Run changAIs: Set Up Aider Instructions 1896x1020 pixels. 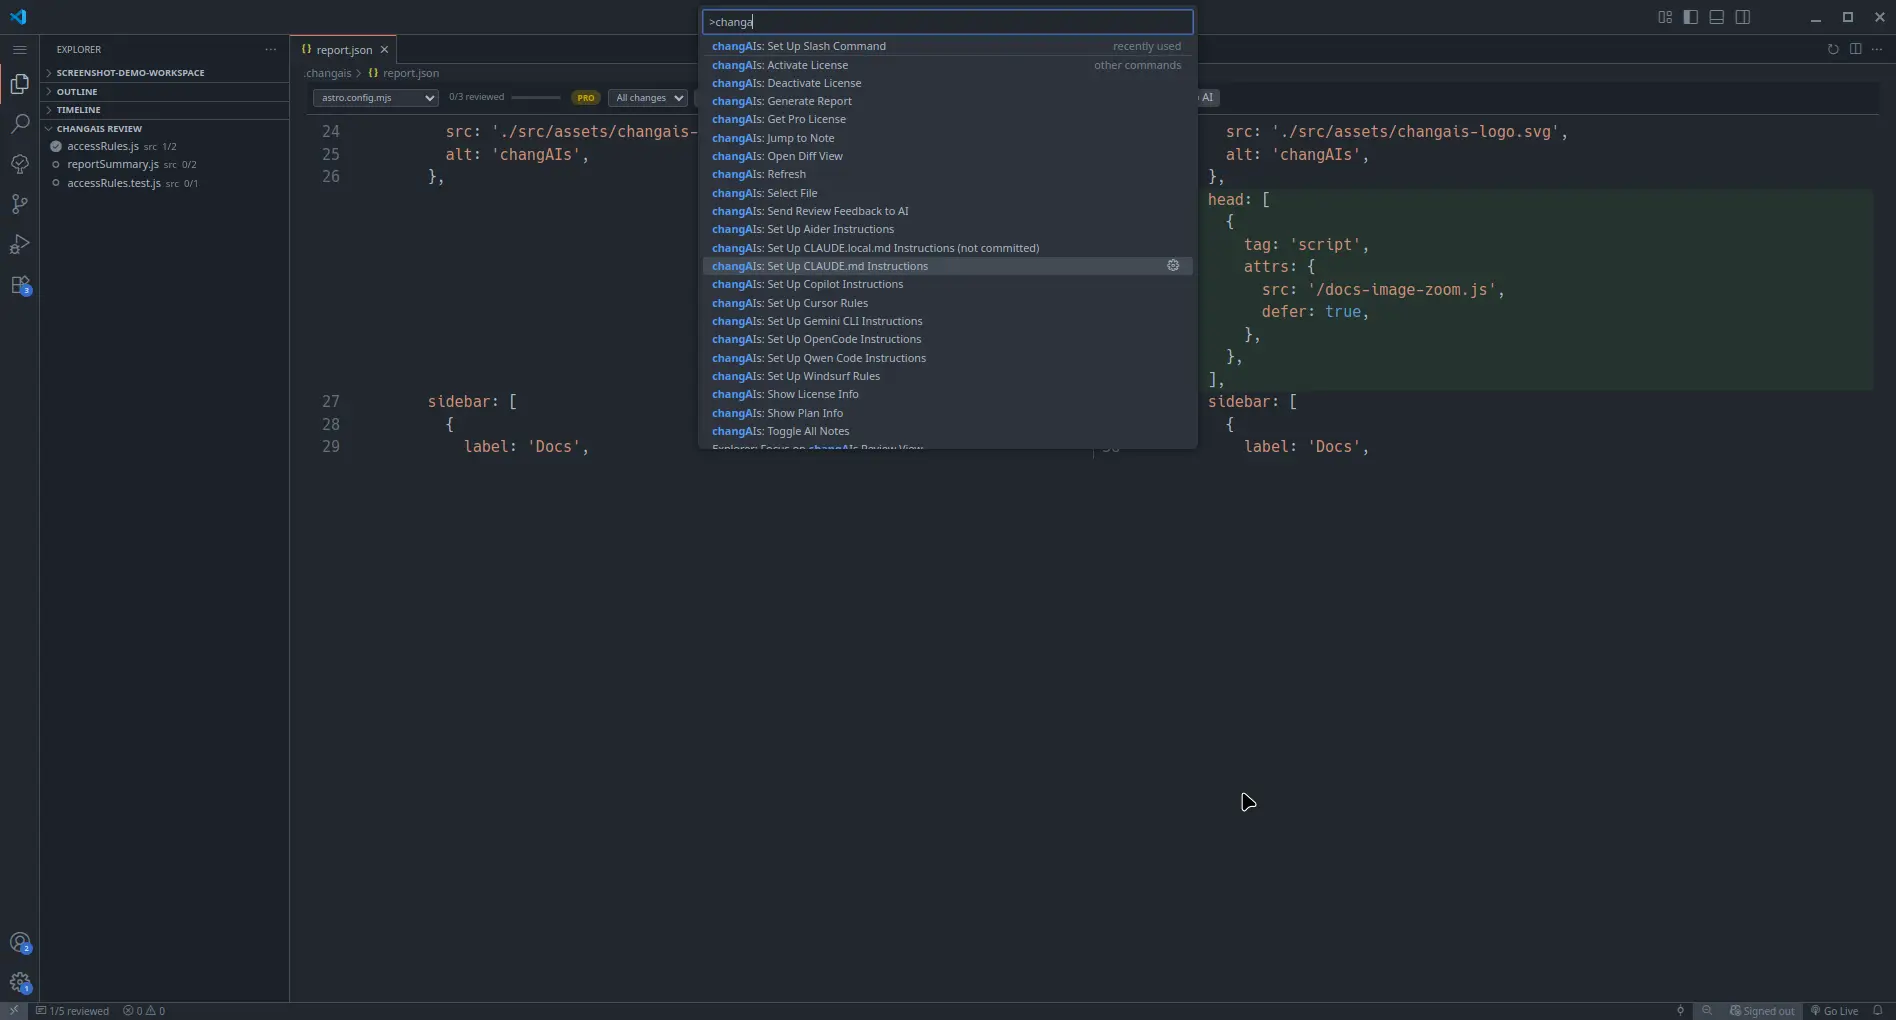[947, 229]
